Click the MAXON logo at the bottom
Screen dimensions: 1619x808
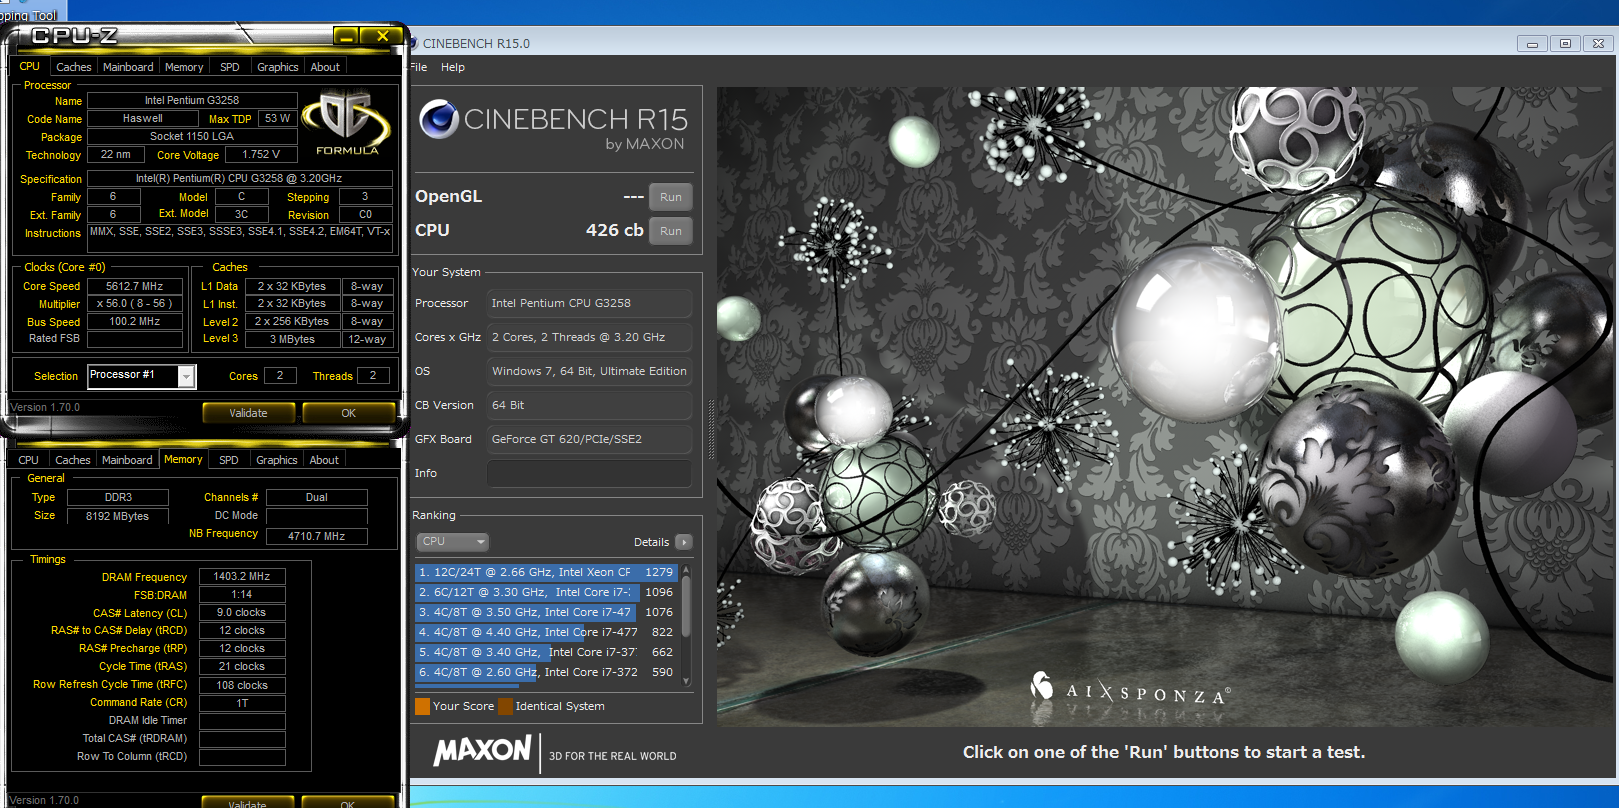[x=483, y=751]
